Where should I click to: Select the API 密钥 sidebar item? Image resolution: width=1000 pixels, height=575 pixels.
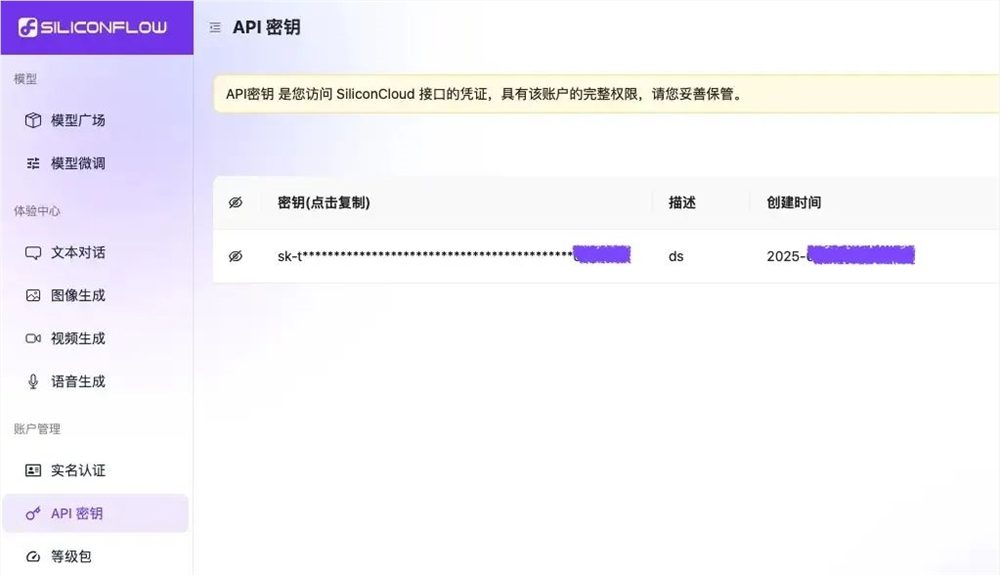point(96,513)
